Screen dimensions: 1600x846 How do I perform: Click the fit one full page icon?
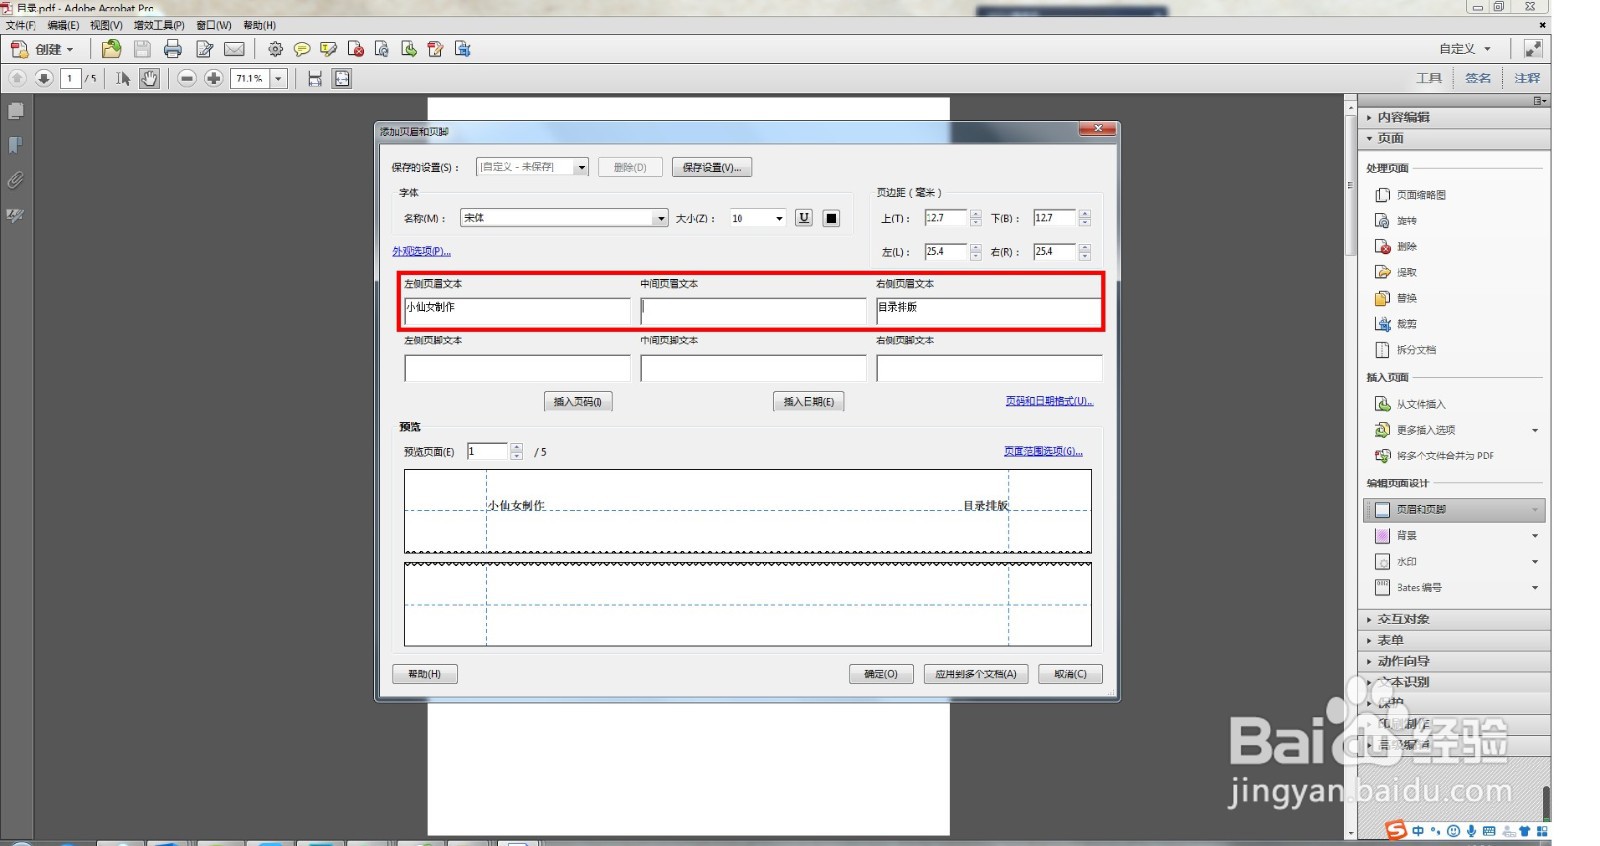(x=342, y=78)
